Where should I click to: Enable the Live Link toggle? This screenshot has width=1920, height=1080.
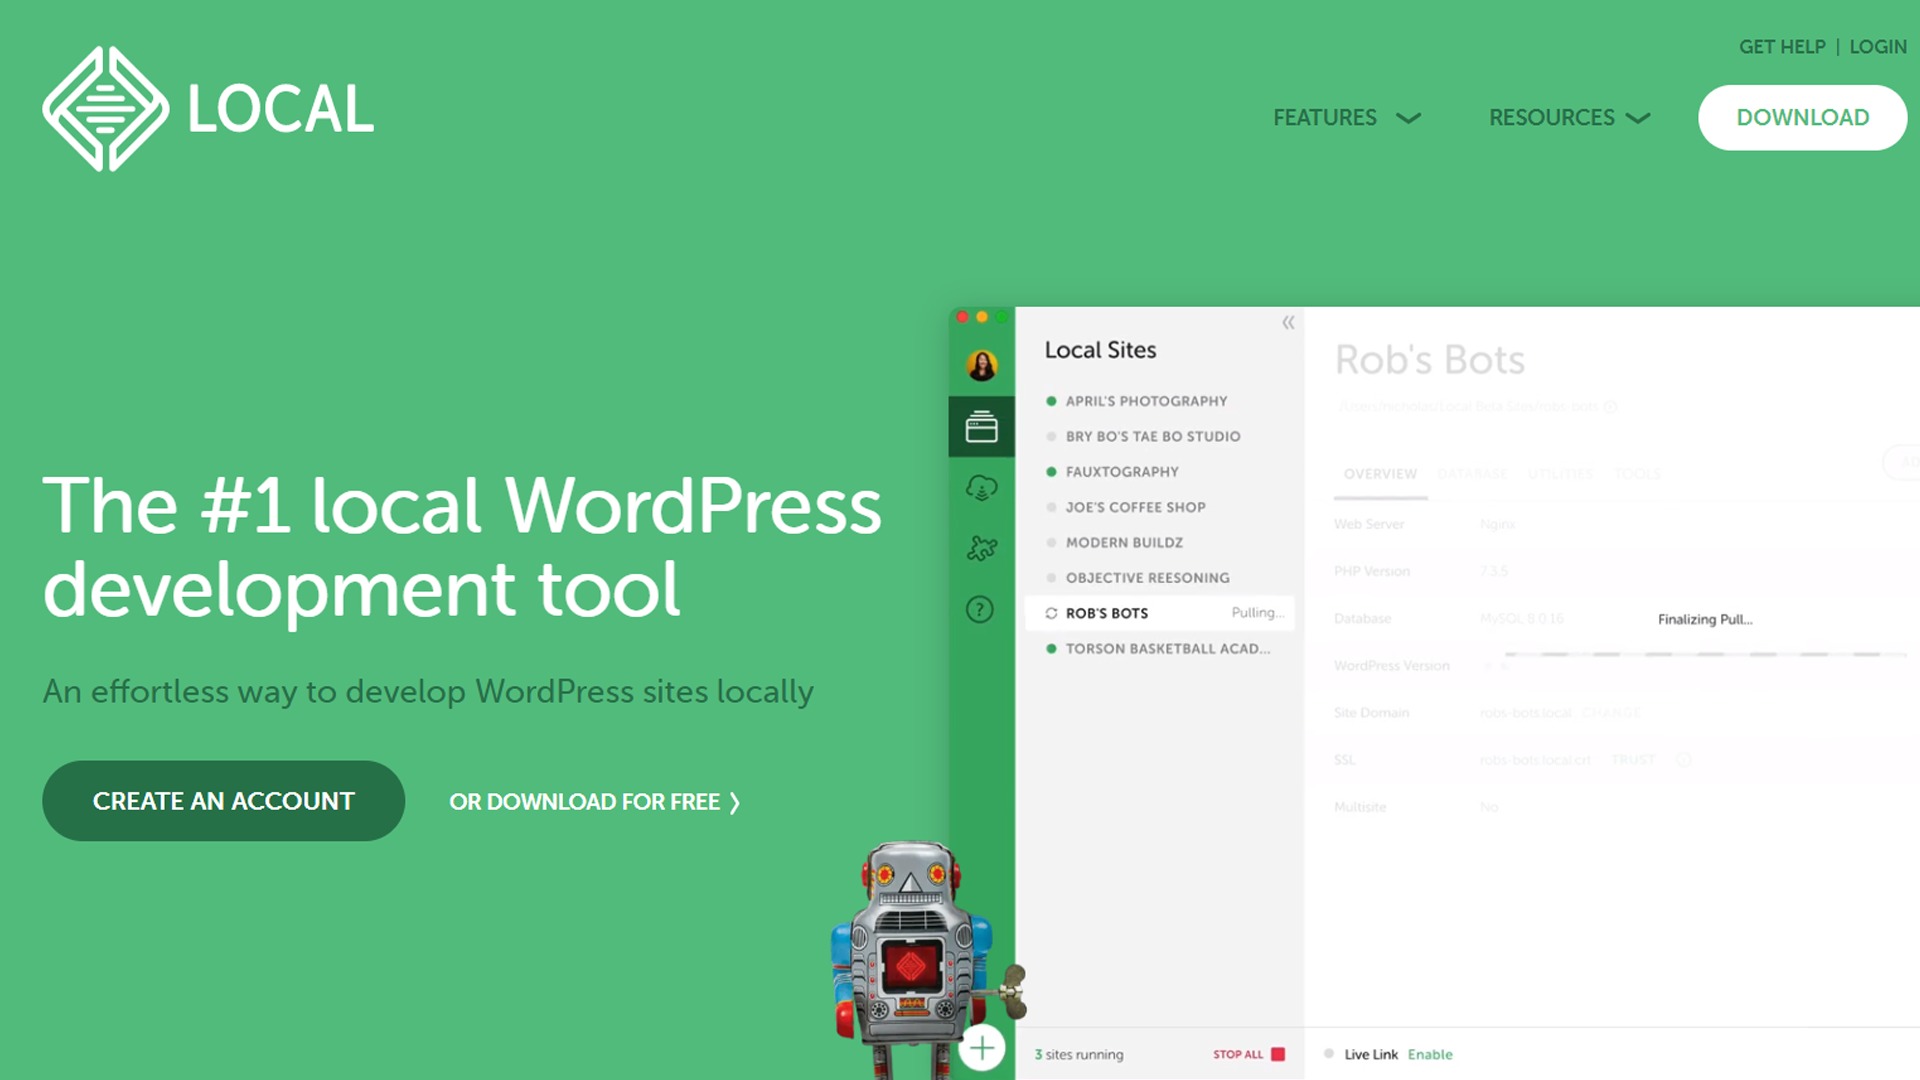[1429, 1054]
